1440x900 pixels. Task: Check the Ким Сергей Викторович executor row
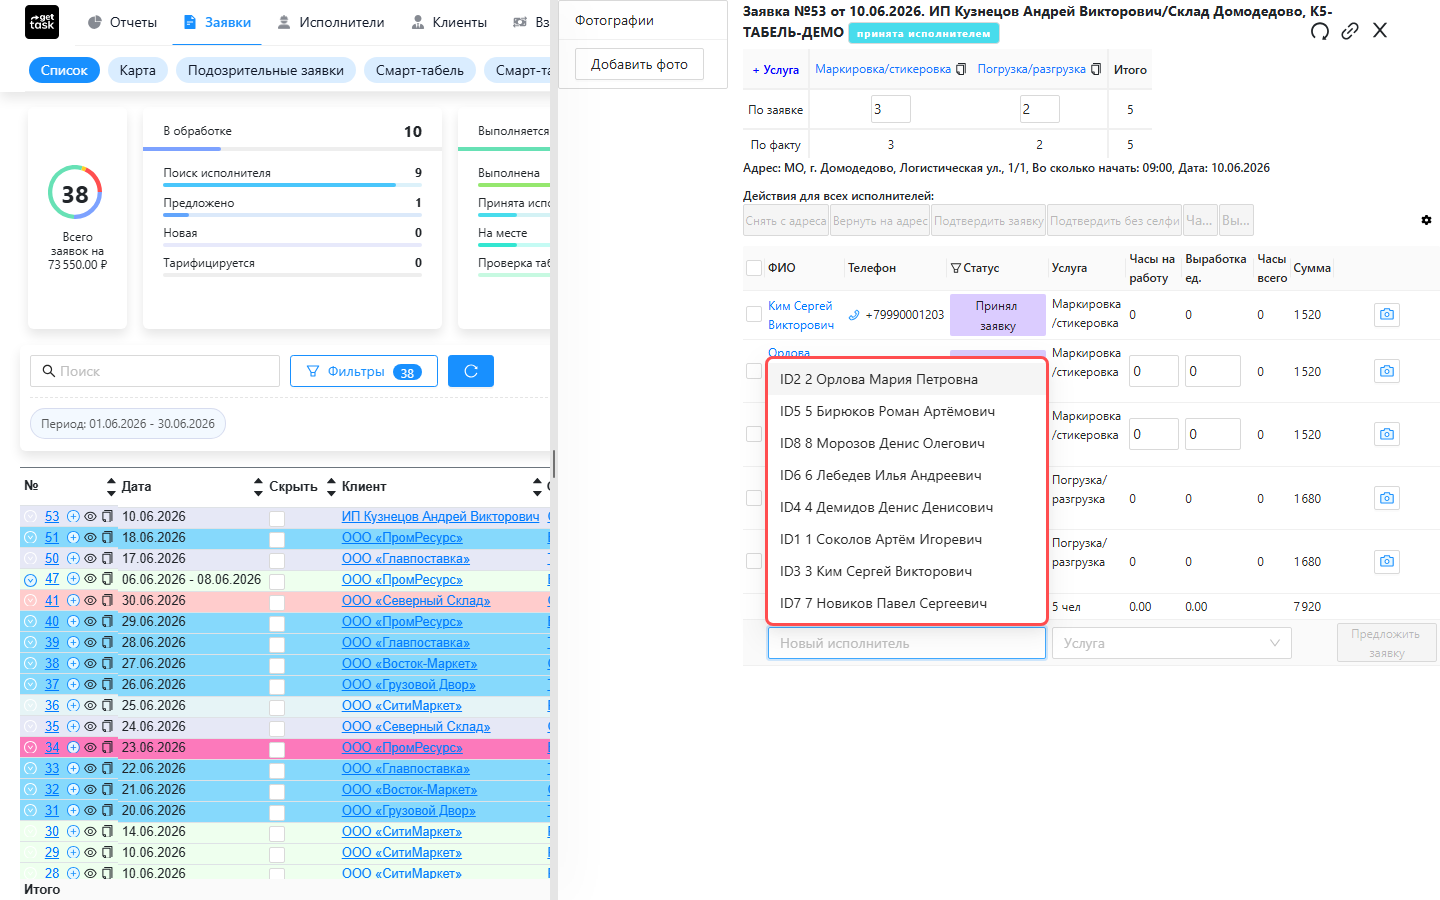[754, 314]
